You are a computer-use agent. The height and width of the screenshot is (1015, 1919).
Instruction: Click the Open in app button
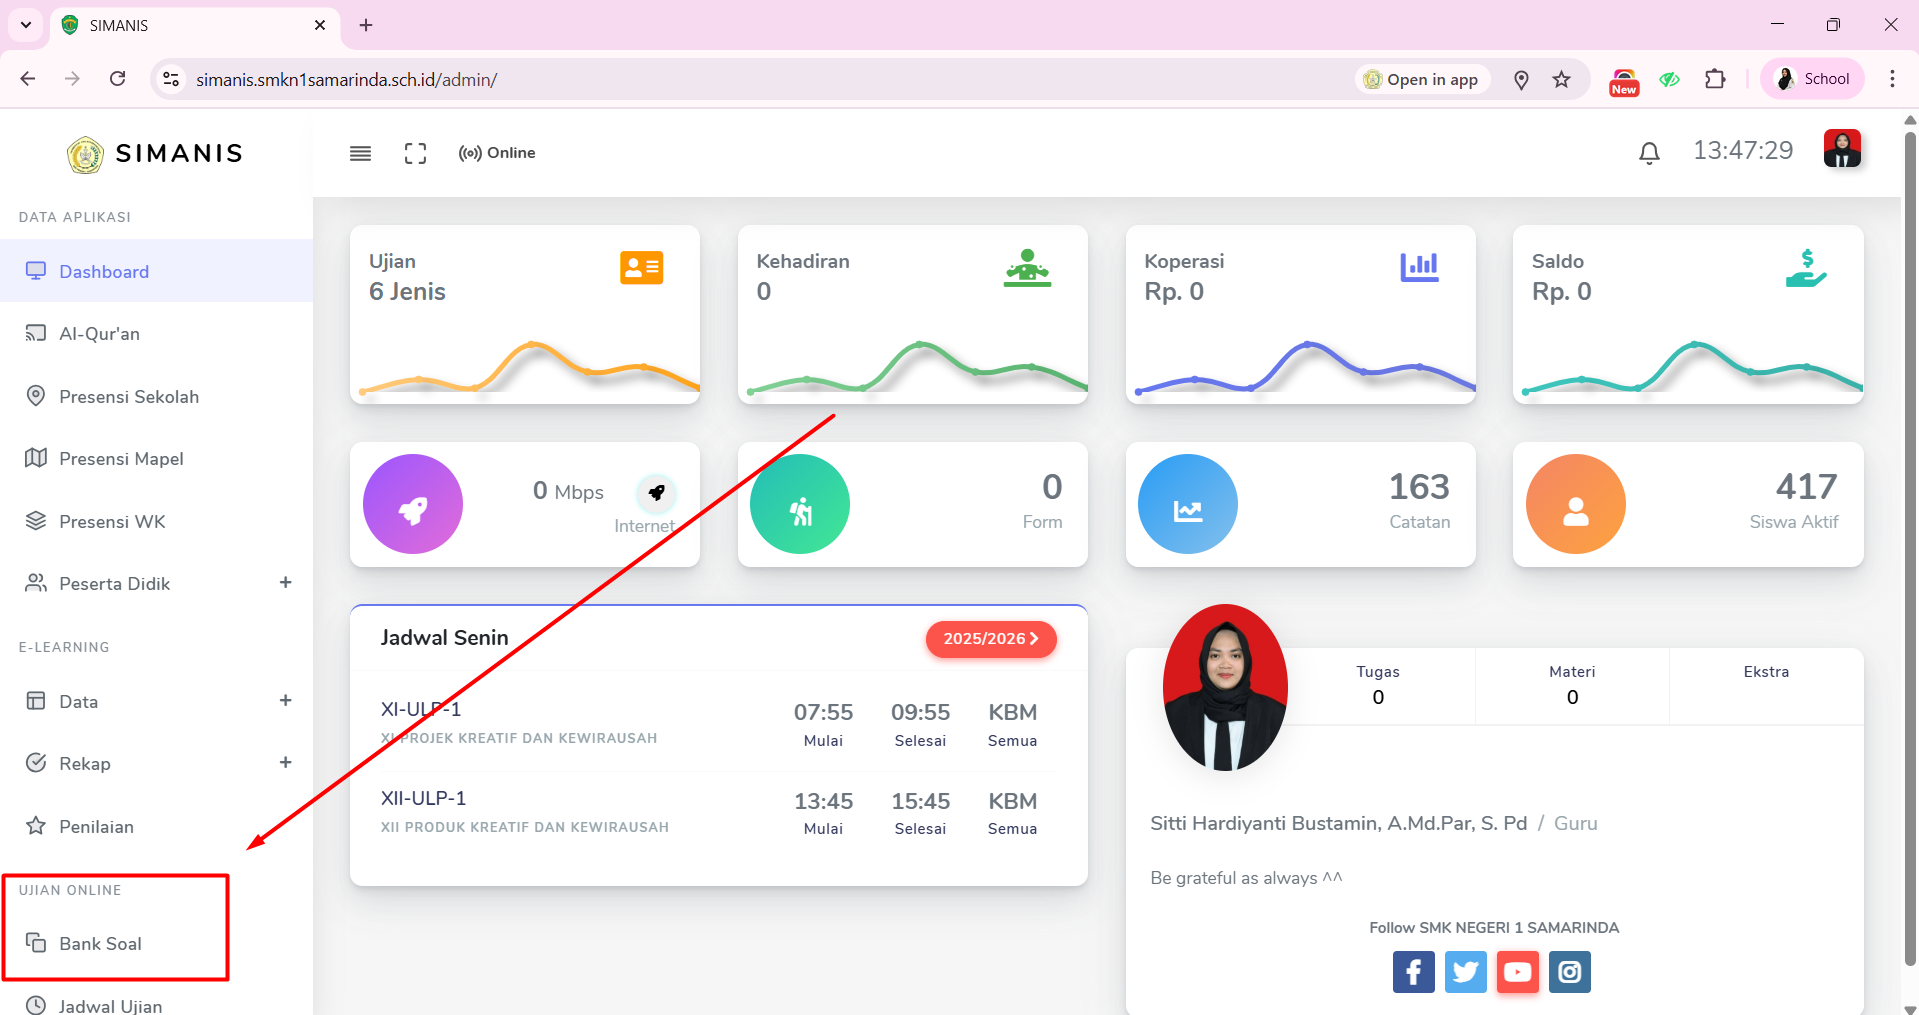[x=1422, y=80]
